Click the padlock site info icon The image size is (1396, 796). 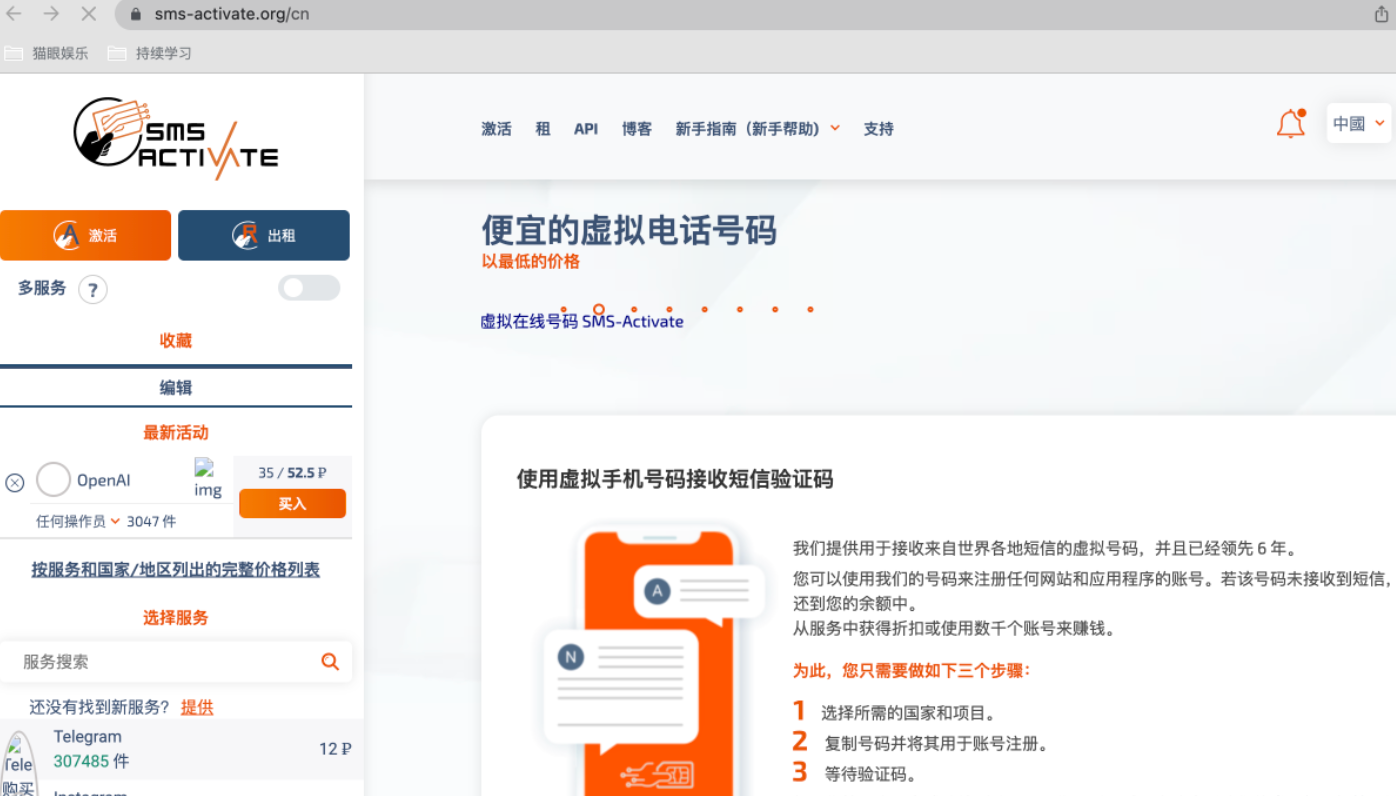136,14
